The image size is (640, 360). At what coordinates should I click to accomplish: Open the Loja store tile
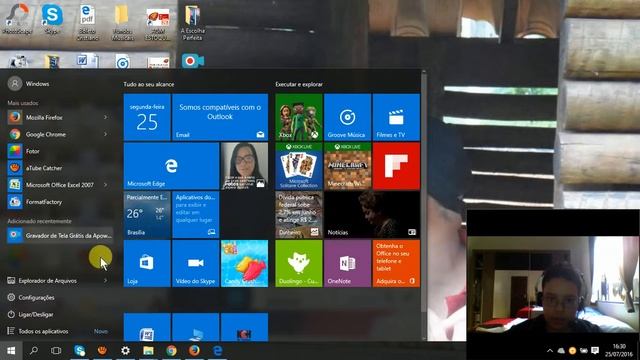[x=147, y=263]
